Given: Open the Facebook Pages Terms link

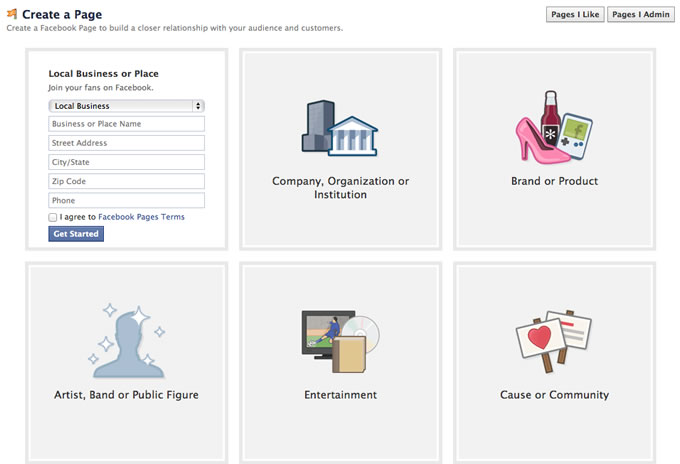Looking at the screenshot, I should point(141,217).
